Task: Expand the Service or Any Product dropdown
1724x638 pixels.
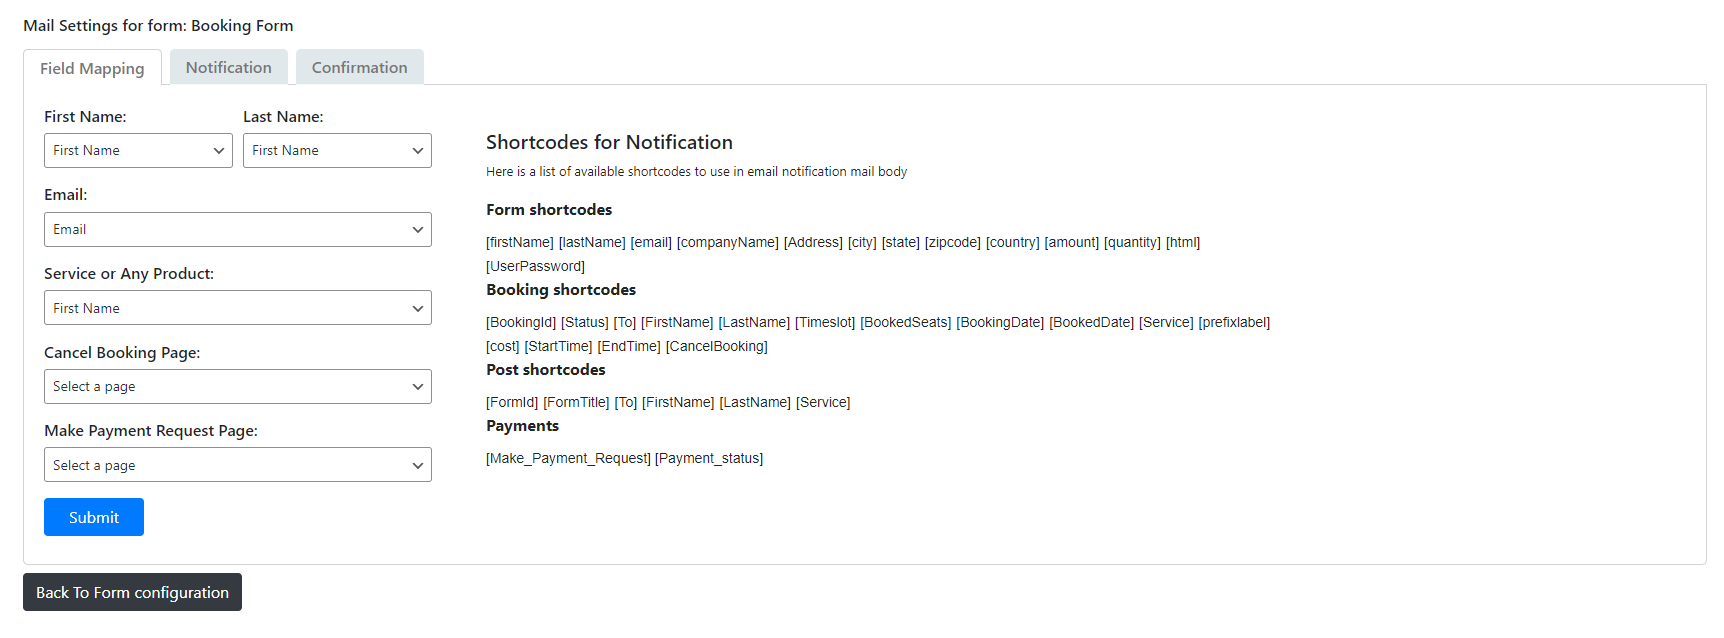Action: tap(237, 308)
